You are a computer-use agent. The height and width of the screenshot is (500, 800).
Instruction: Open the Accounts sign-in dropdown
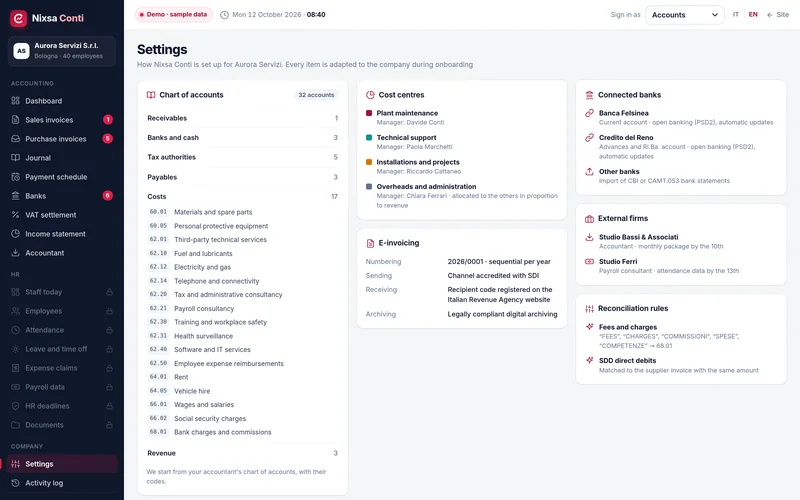[685, 15]
